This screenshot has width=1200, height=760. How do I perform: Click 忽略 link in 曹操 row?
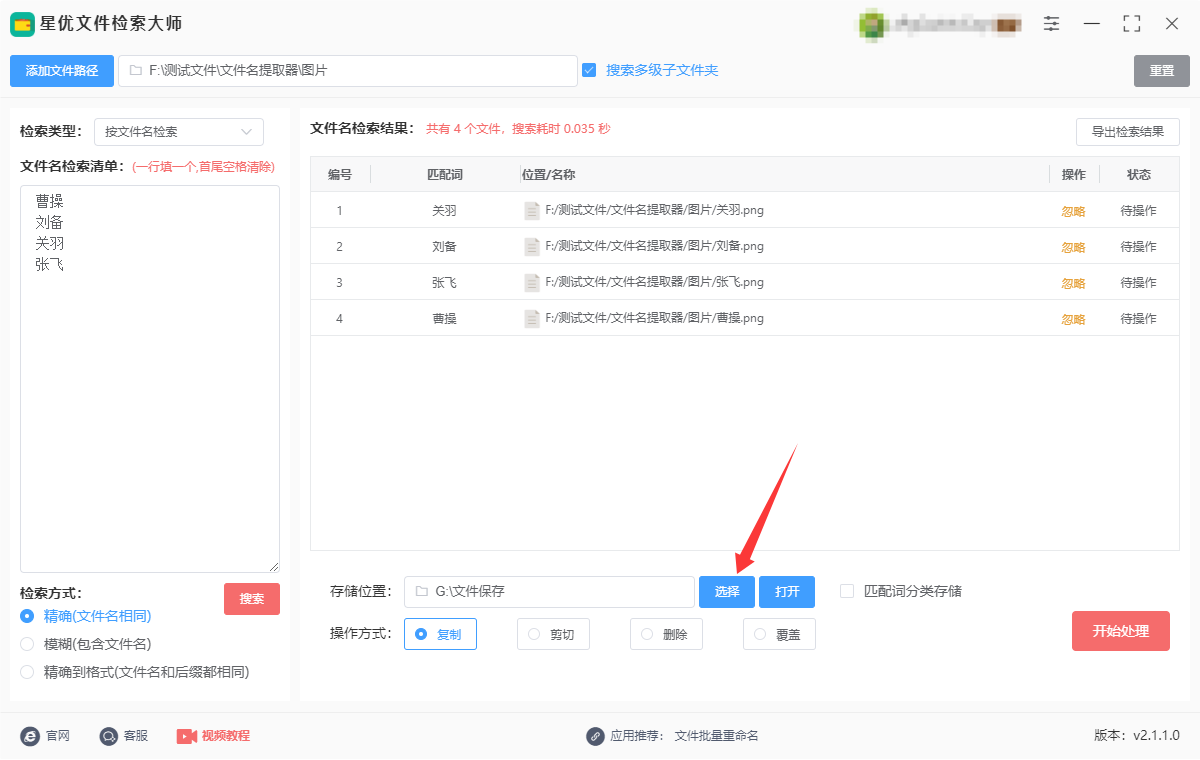coord(1073,320)
